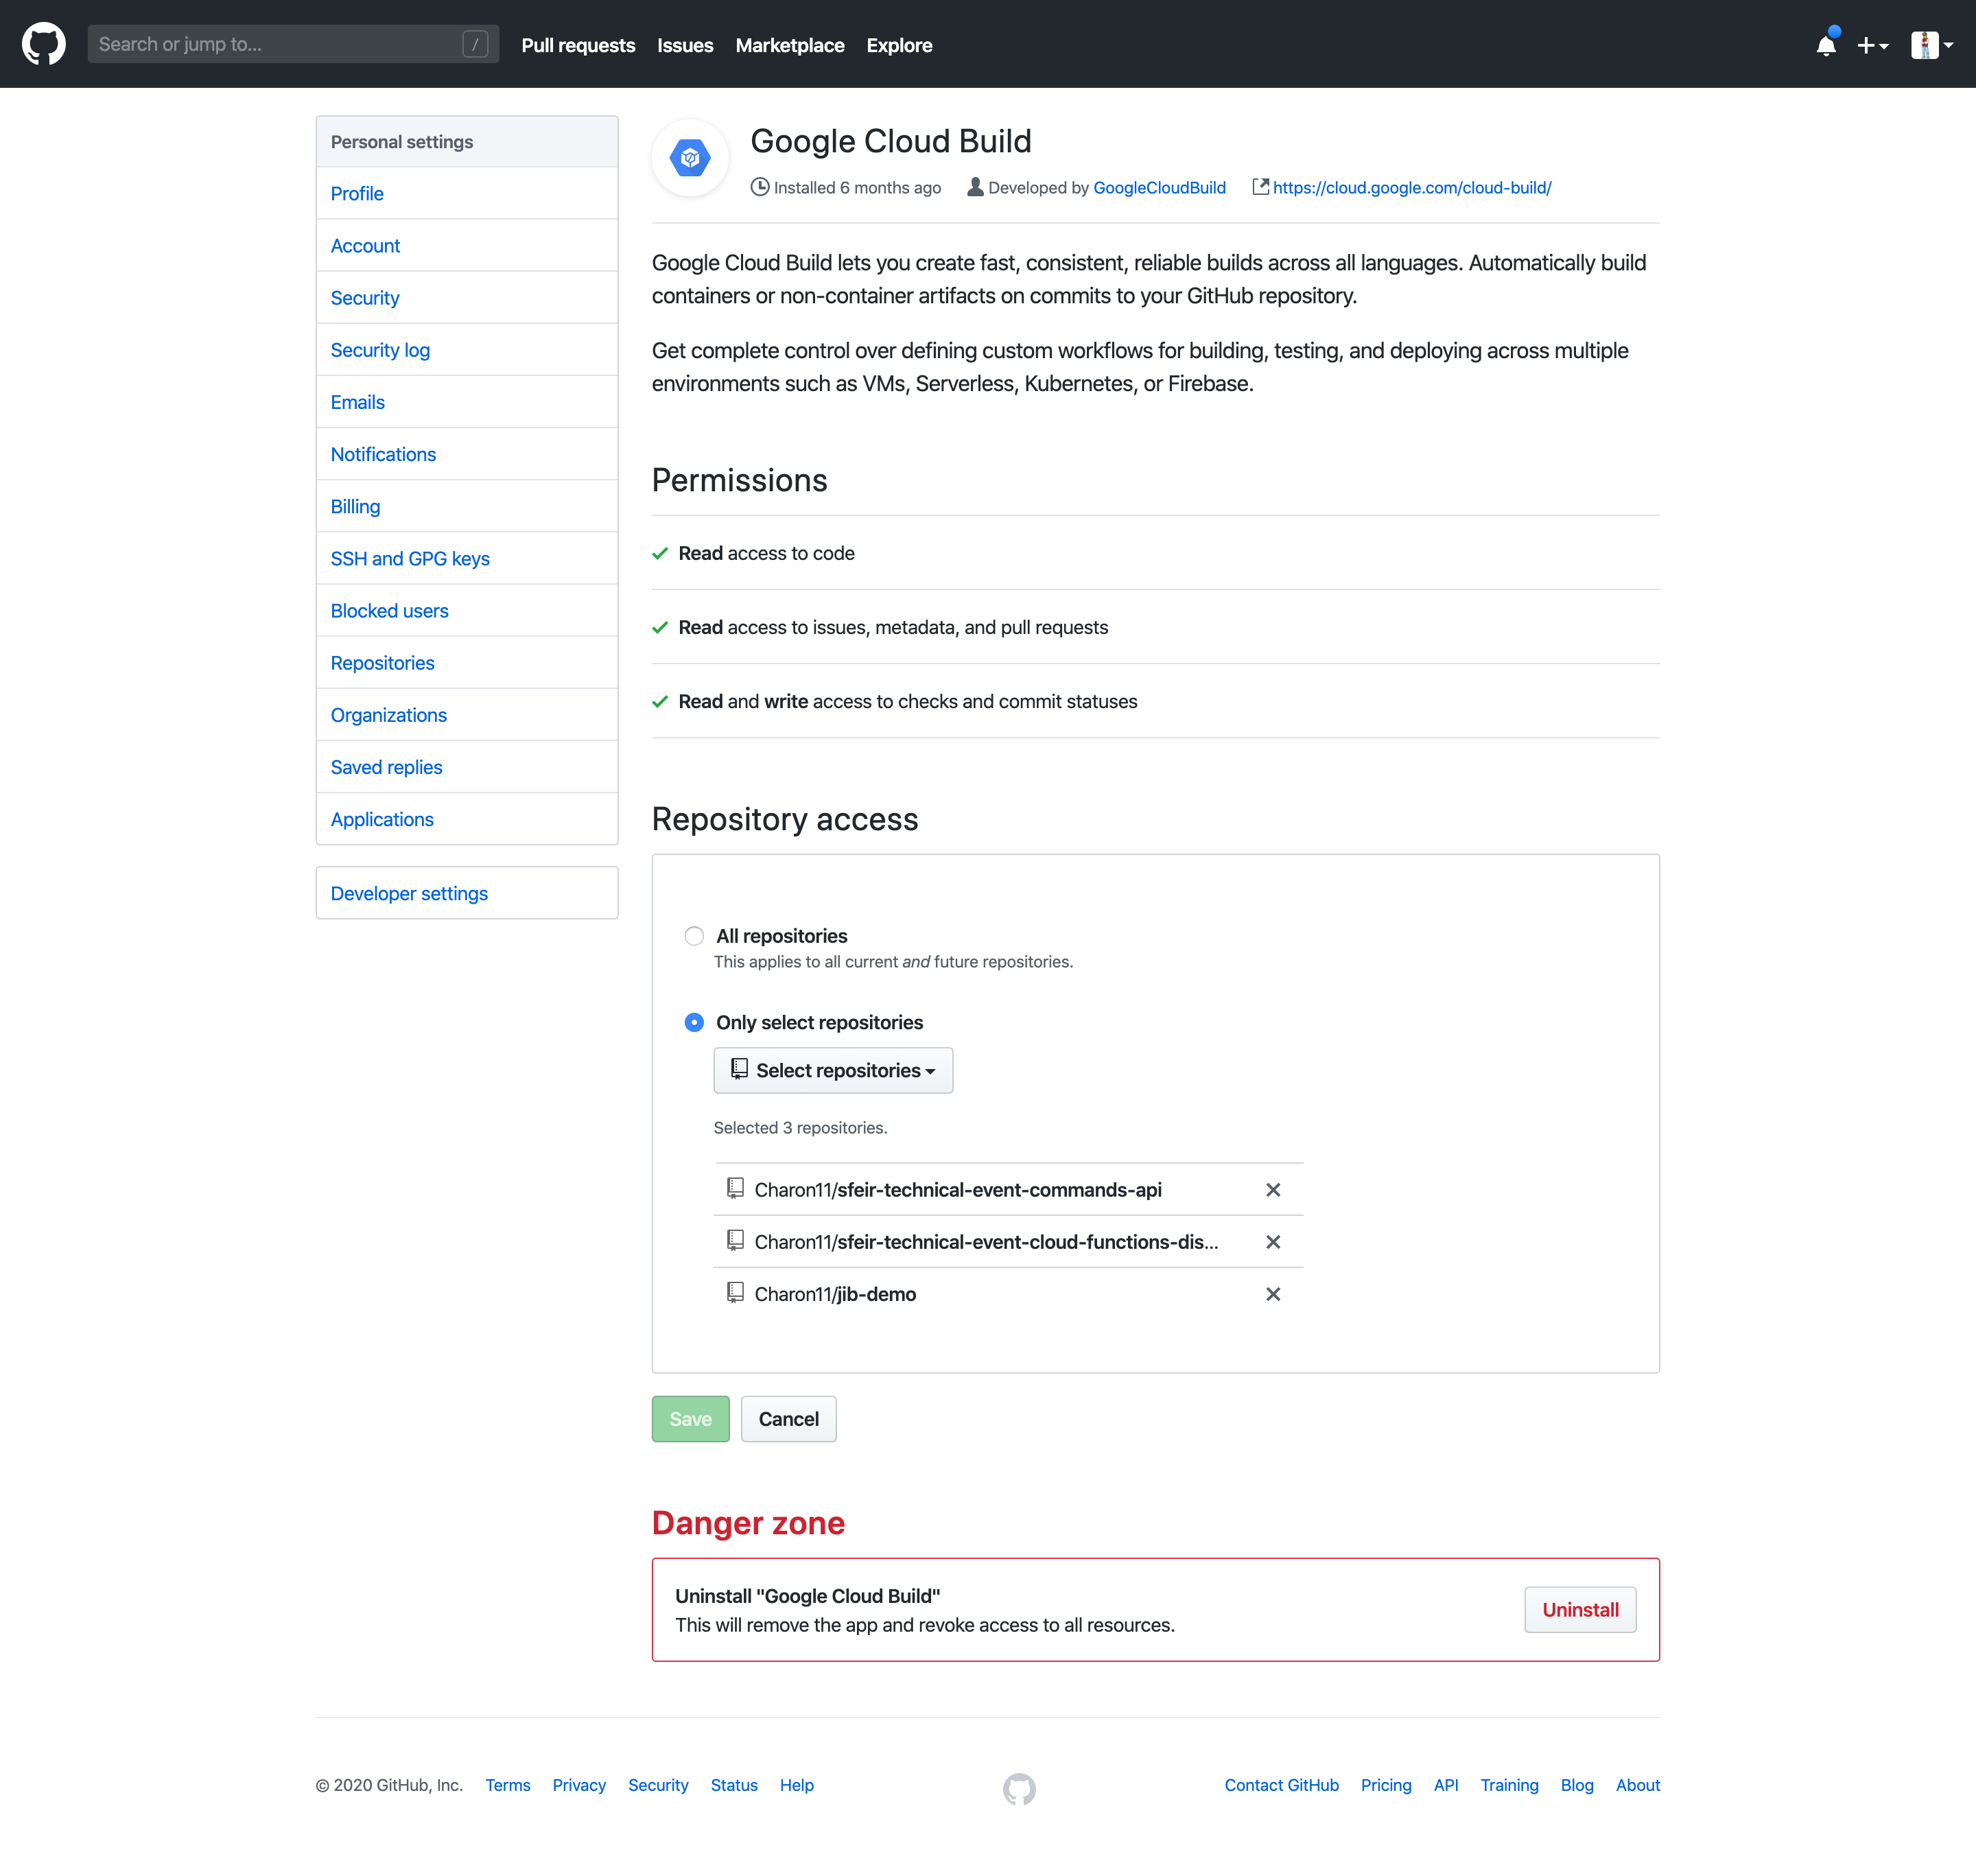
Task: Open the Profile settings page
Action: (467, 193)
